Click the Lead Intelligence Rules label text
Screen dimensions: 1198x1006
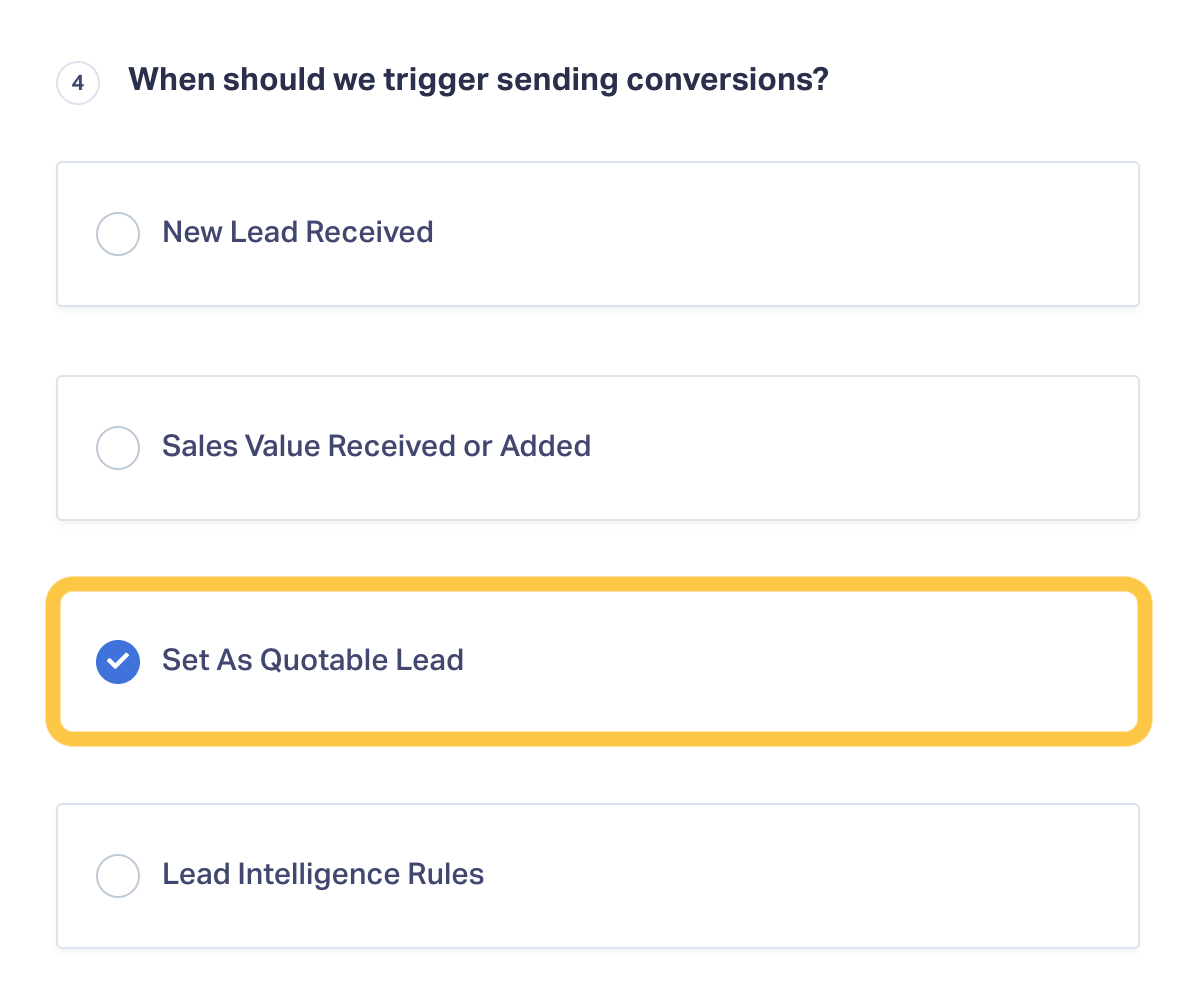pos(323,875)
